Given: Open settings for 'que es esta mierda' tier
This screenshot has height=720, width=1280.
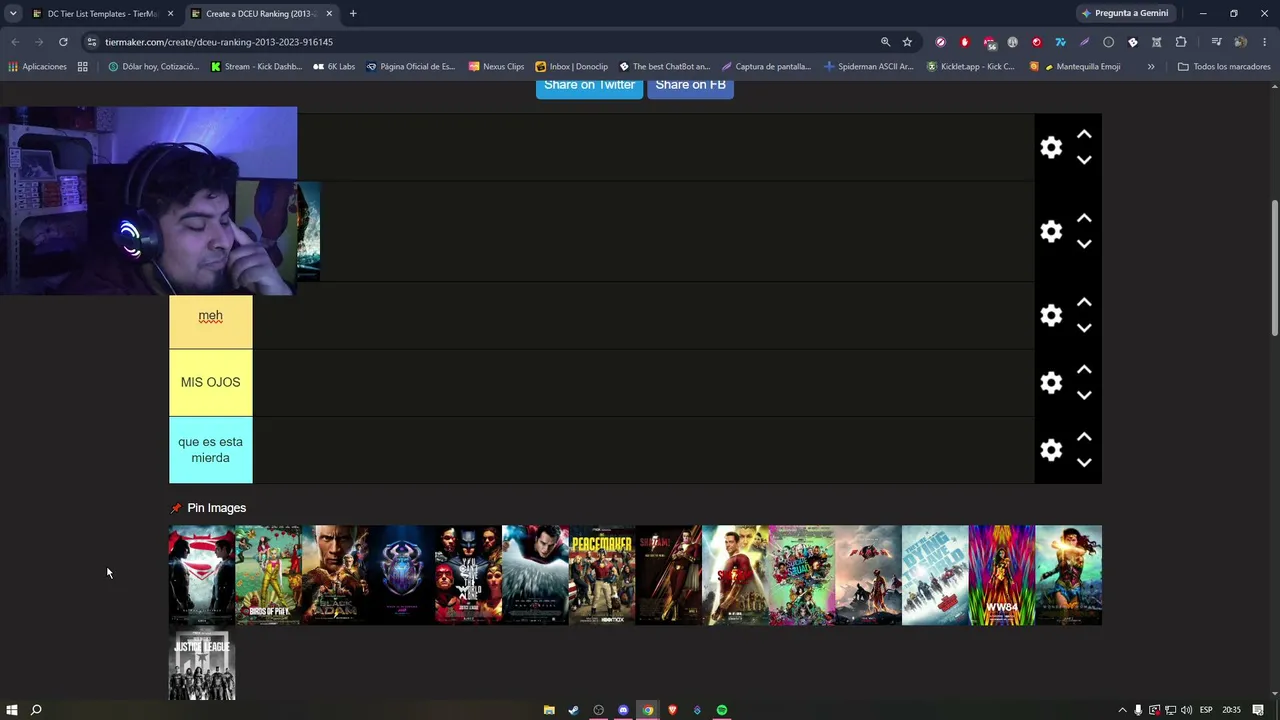Looking at the screenshot, I should 1051,450.
